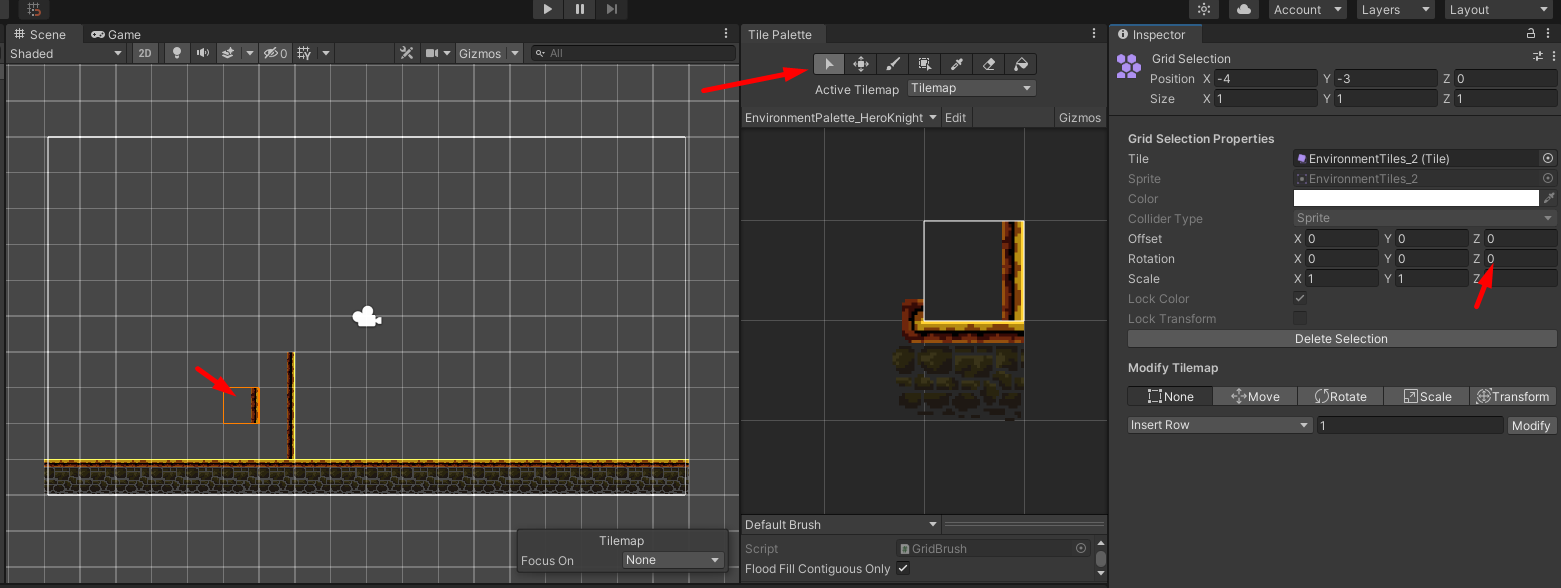Screen dimensions: 1561x588
Task: Select the Move tool in Tile Palette
Action: click(860, 63)
